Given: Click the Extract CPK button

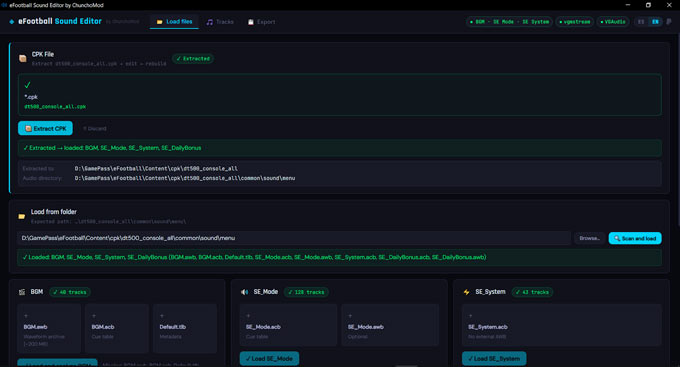Looking at the screenshot, I should click(x=46, y=128).
